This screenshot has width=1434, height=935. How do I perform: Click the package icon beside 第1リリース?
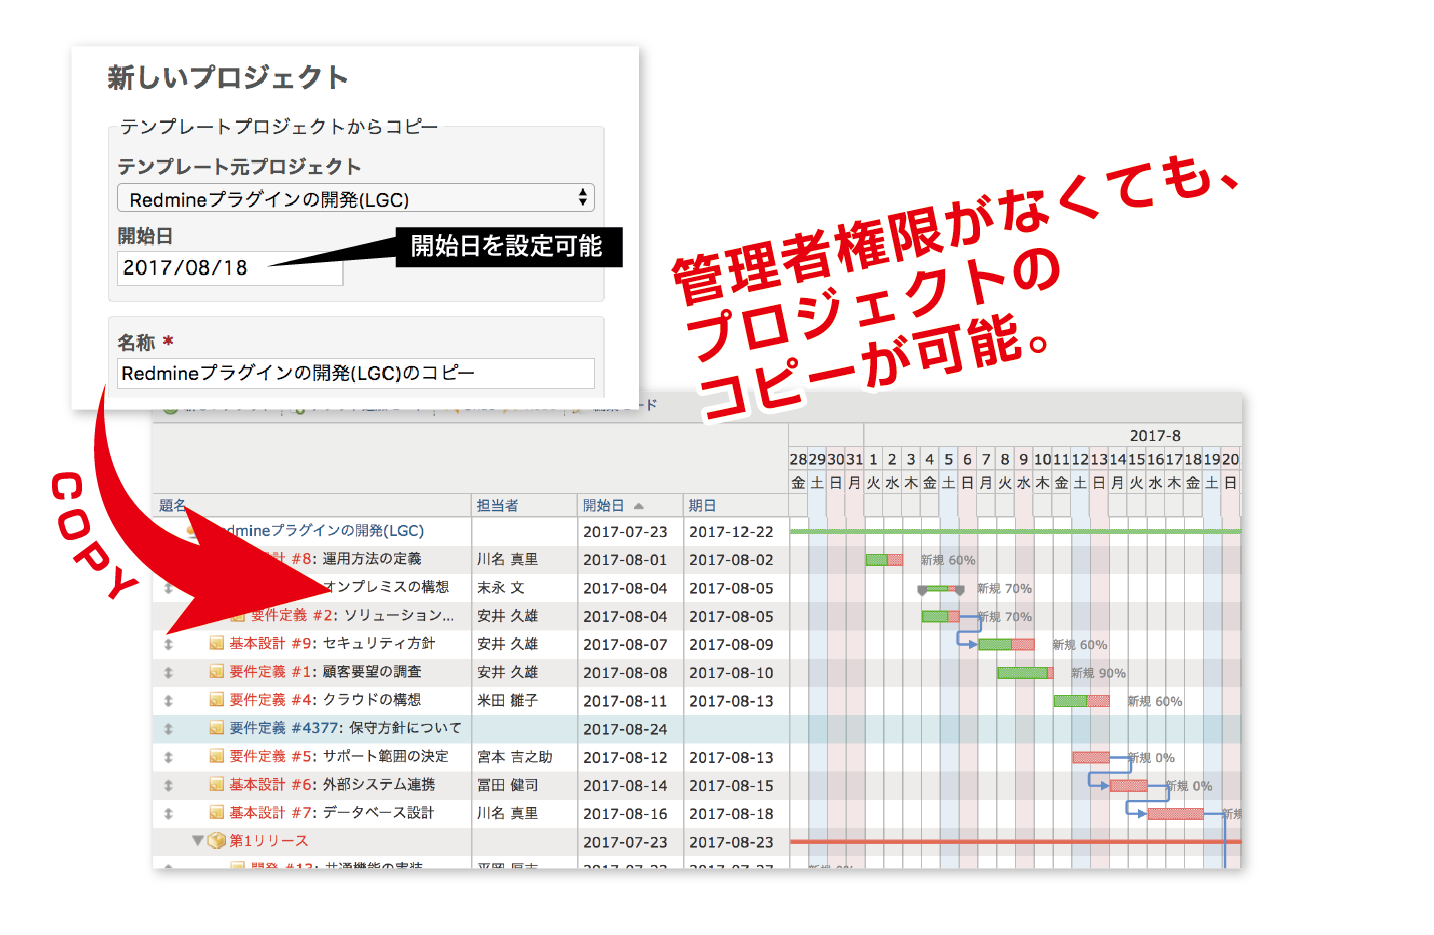[217, 841]
